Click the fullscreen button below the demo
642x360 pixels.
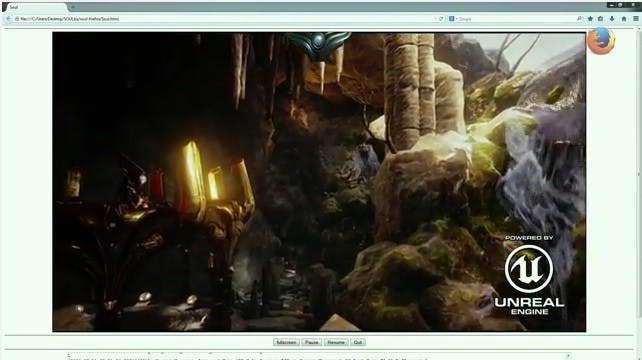coord(286,342)
